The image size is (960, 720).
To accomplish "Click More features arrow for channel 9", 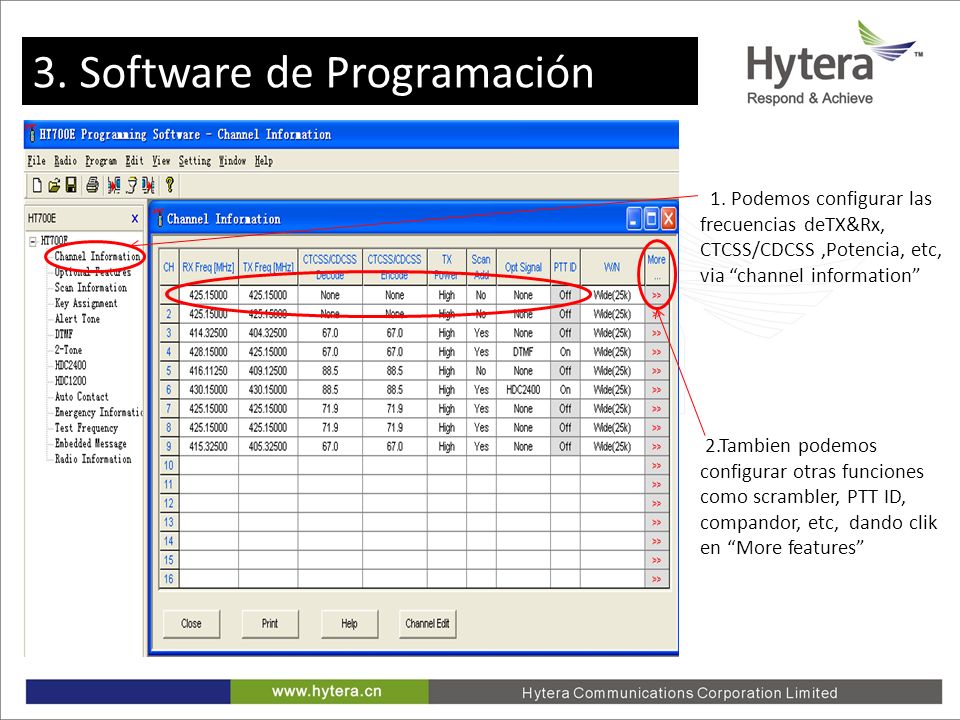I will click(x=657, y=447).
